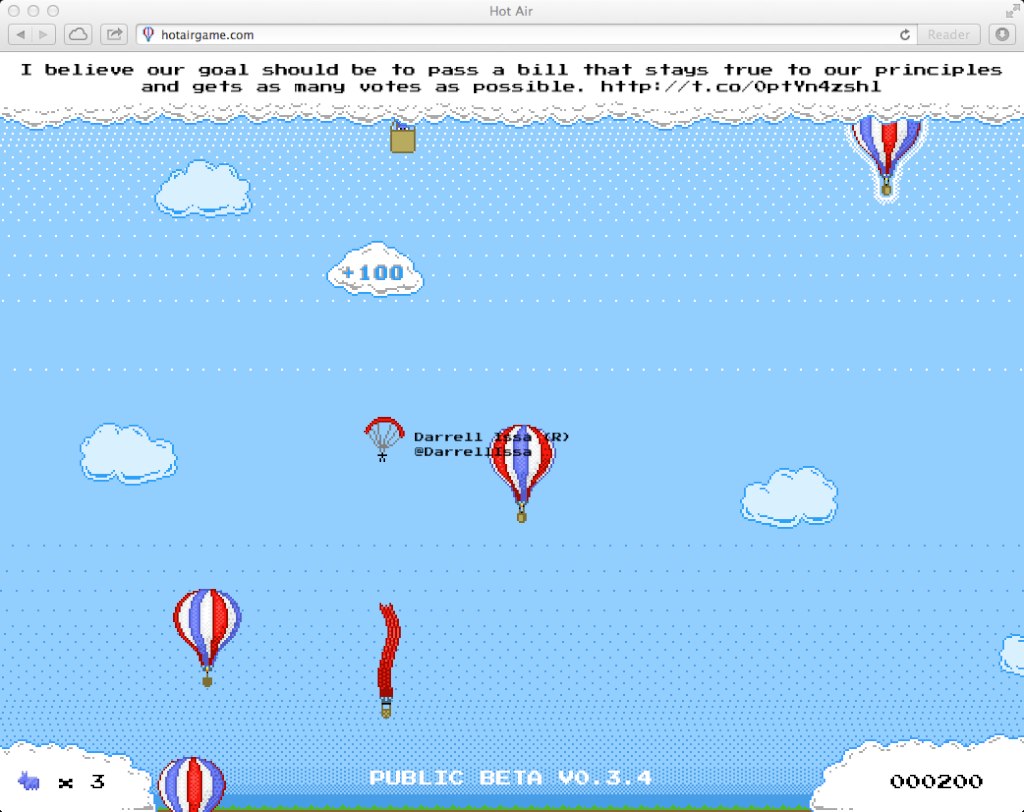Screen dimensions: 1024x812
Task: Go back using the navigation arrow
Action: 21,33
